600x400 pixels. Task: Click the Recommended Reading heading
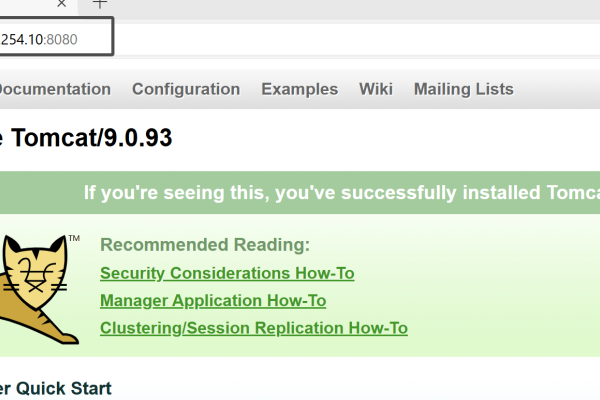[205, 245]
